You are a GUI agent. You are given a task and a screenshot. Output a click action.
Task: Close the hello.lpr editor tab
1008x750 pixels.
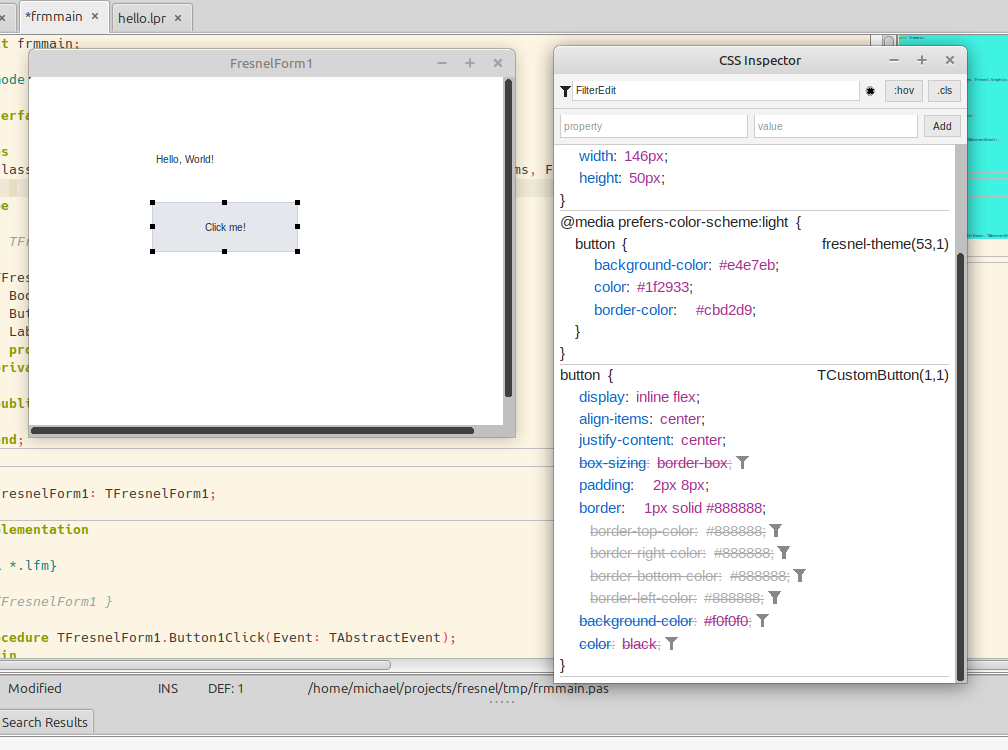178,19
